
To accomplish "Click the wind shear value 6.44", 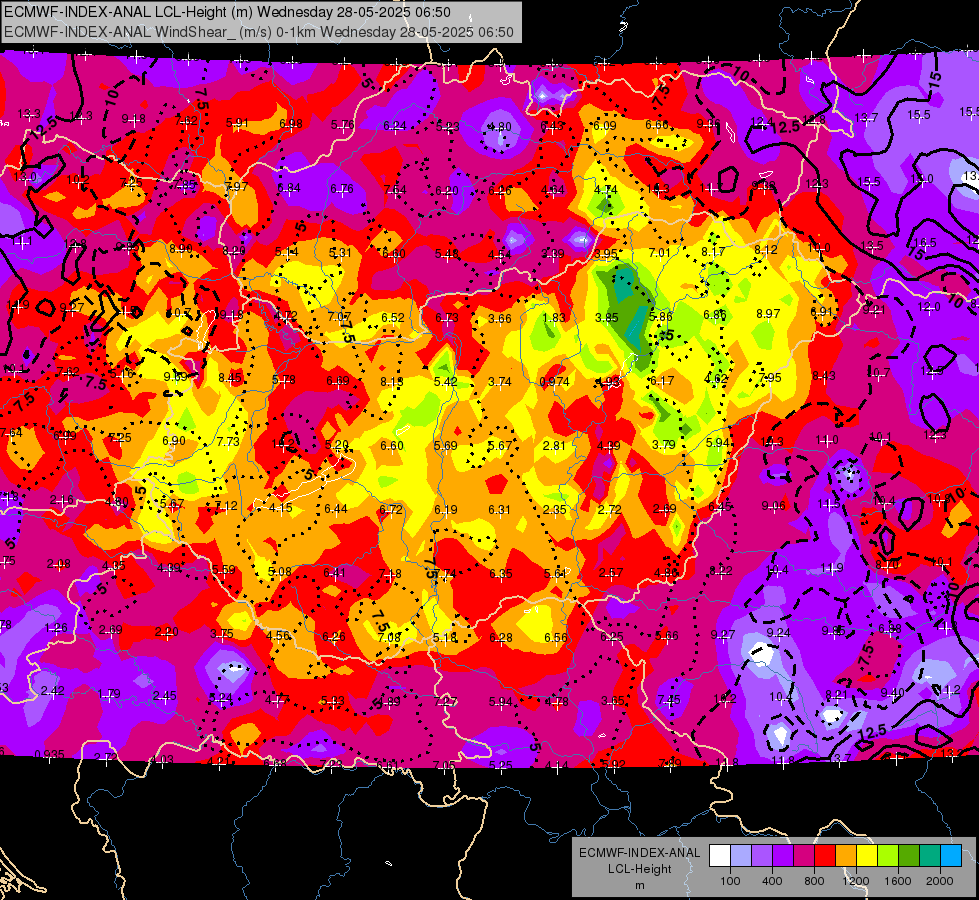I will pos(335,509).
